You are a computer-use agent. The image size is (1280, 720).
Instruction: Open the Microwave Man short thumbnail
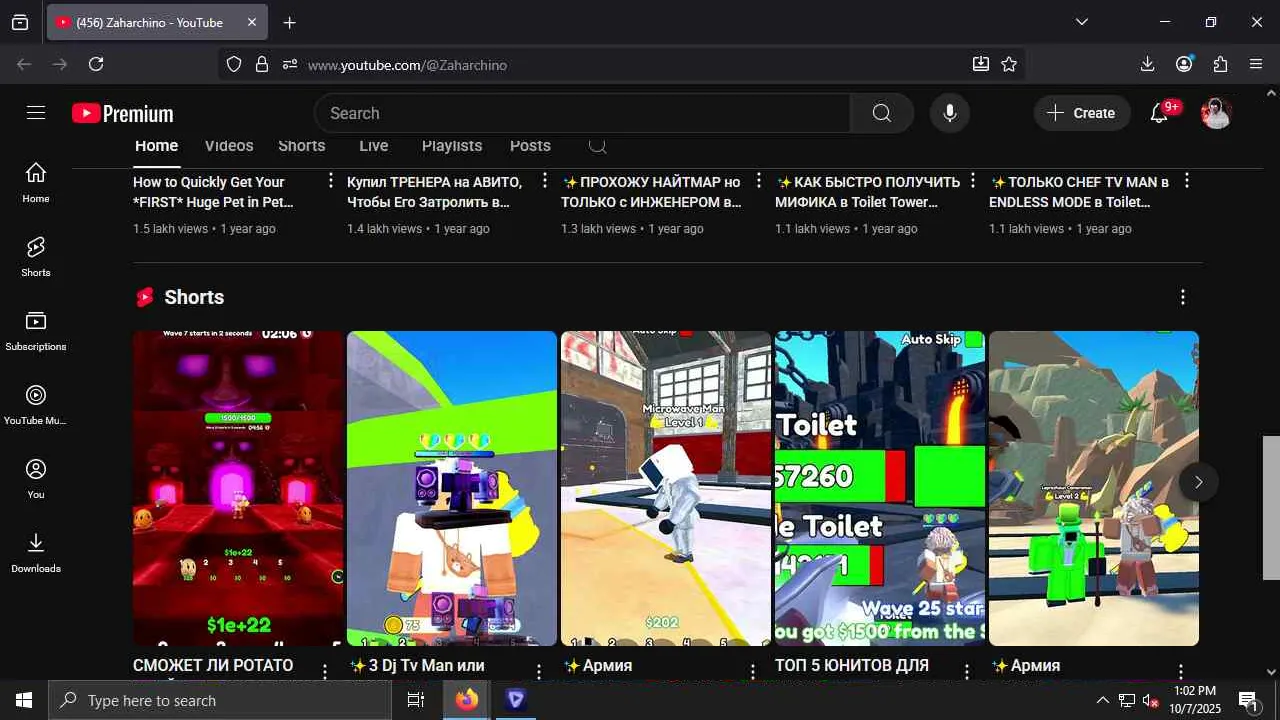click(x=666, y=488)
